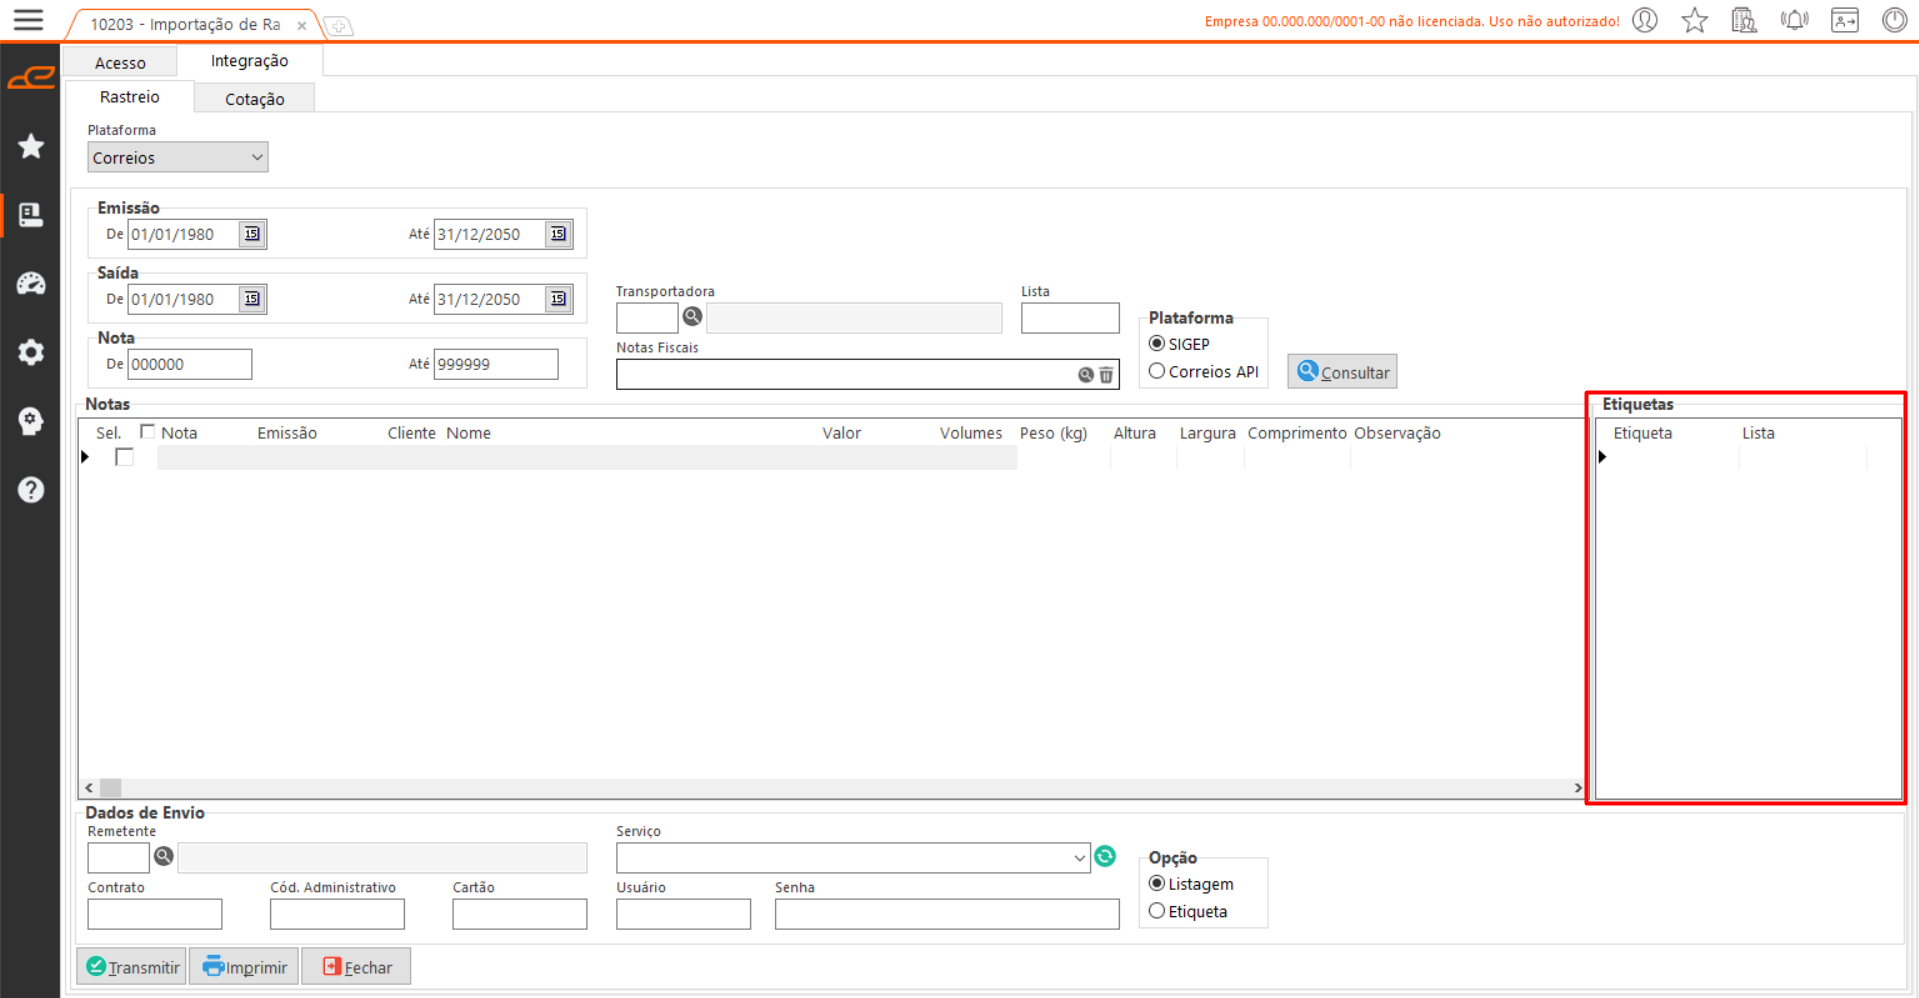Click the trash icon in Notas Fiscais
The image size is (1919, 998).
[1106, 375]
